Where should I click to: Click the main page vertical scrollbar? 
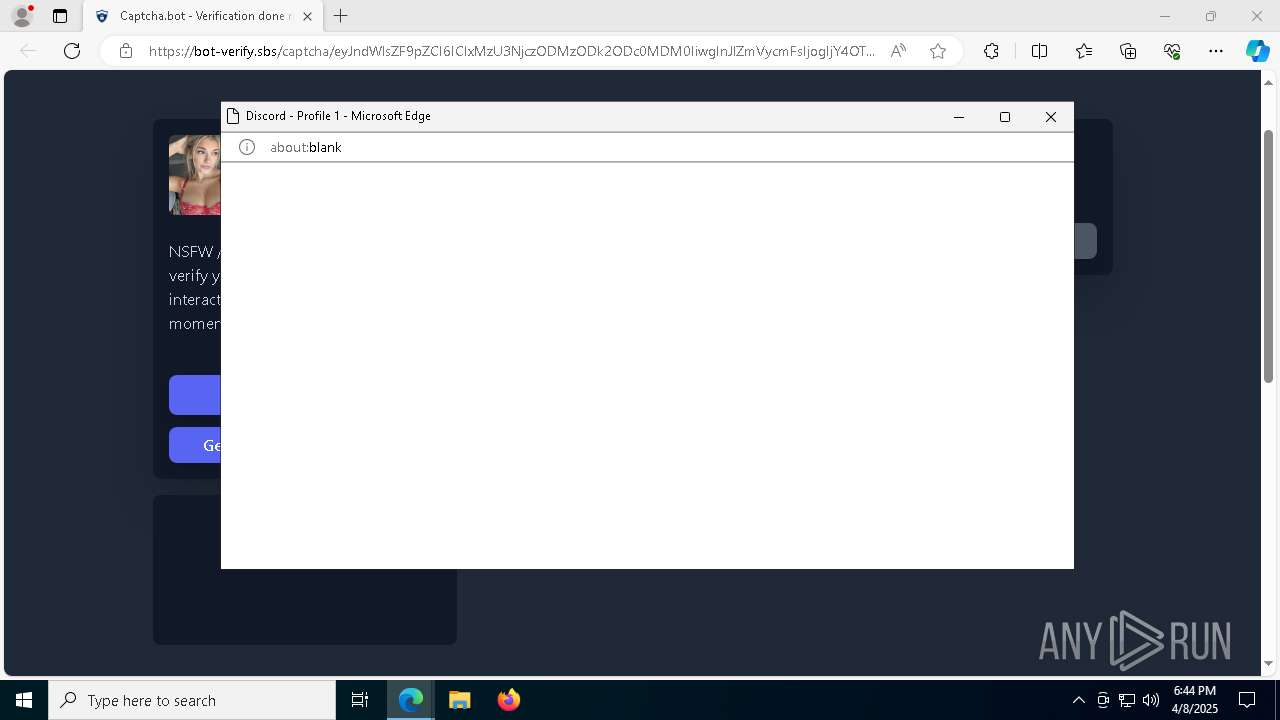1269,255
